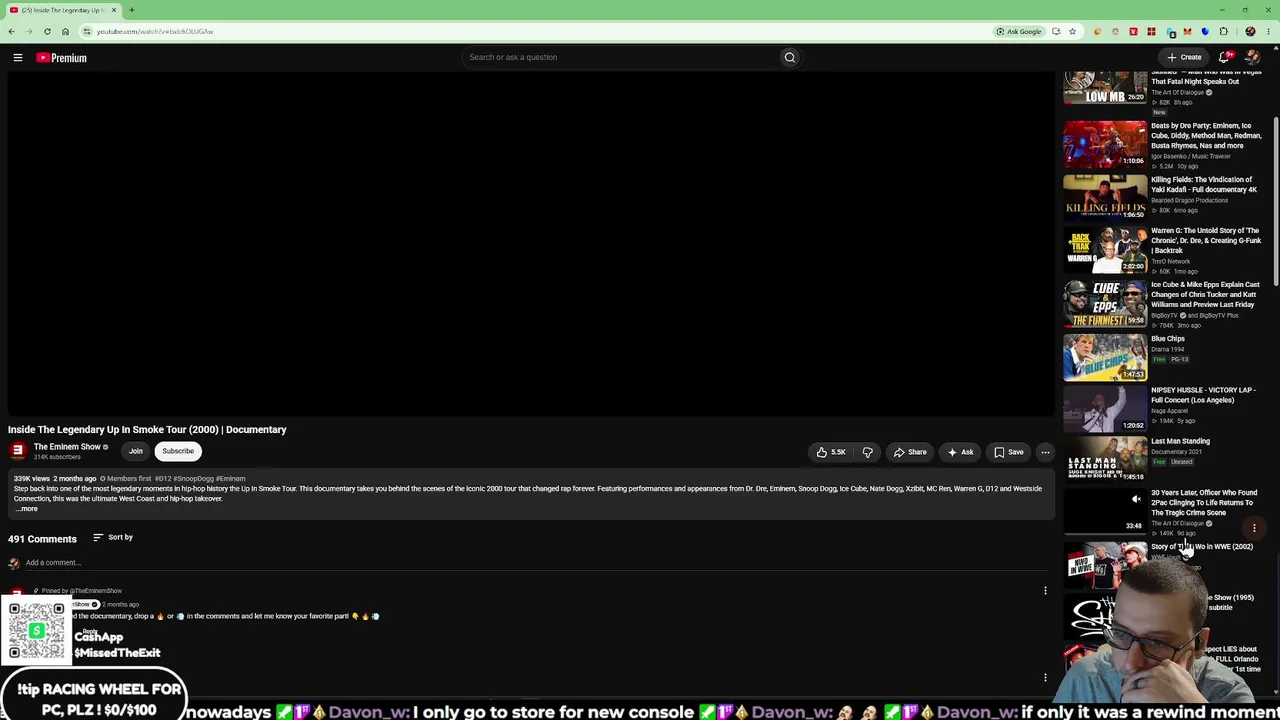The height and width of the screenshot is (720, 1280).
Task: Click The Eminem Show channel avatar
Action: tap(17, 451)
